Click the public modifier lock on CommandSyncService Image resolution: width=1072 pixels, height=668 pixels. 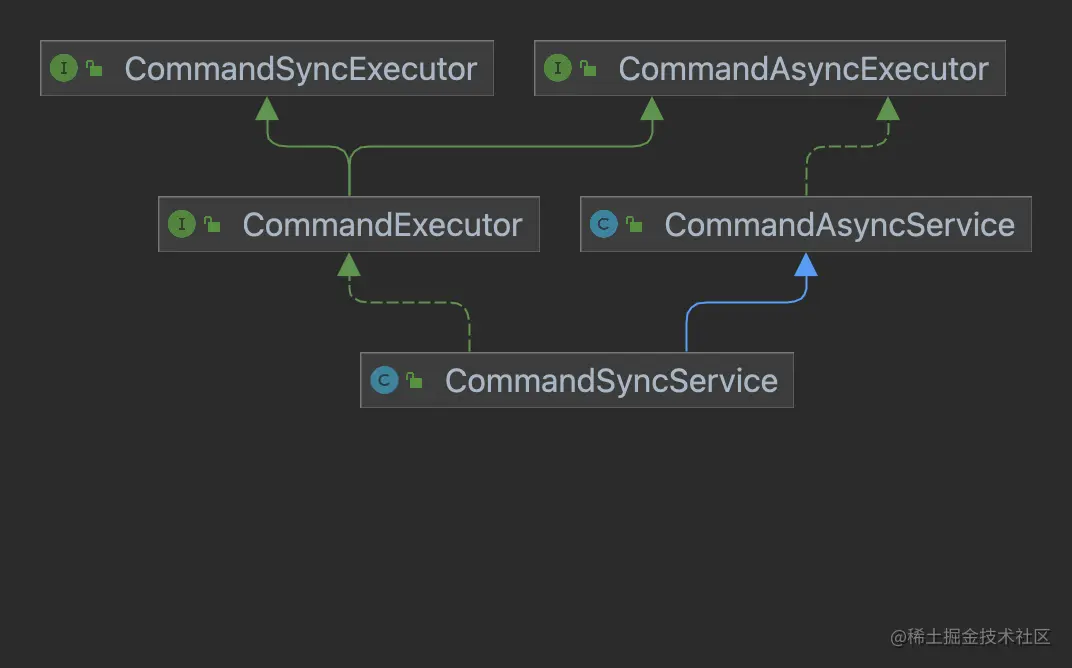click(x=414, y=380)
